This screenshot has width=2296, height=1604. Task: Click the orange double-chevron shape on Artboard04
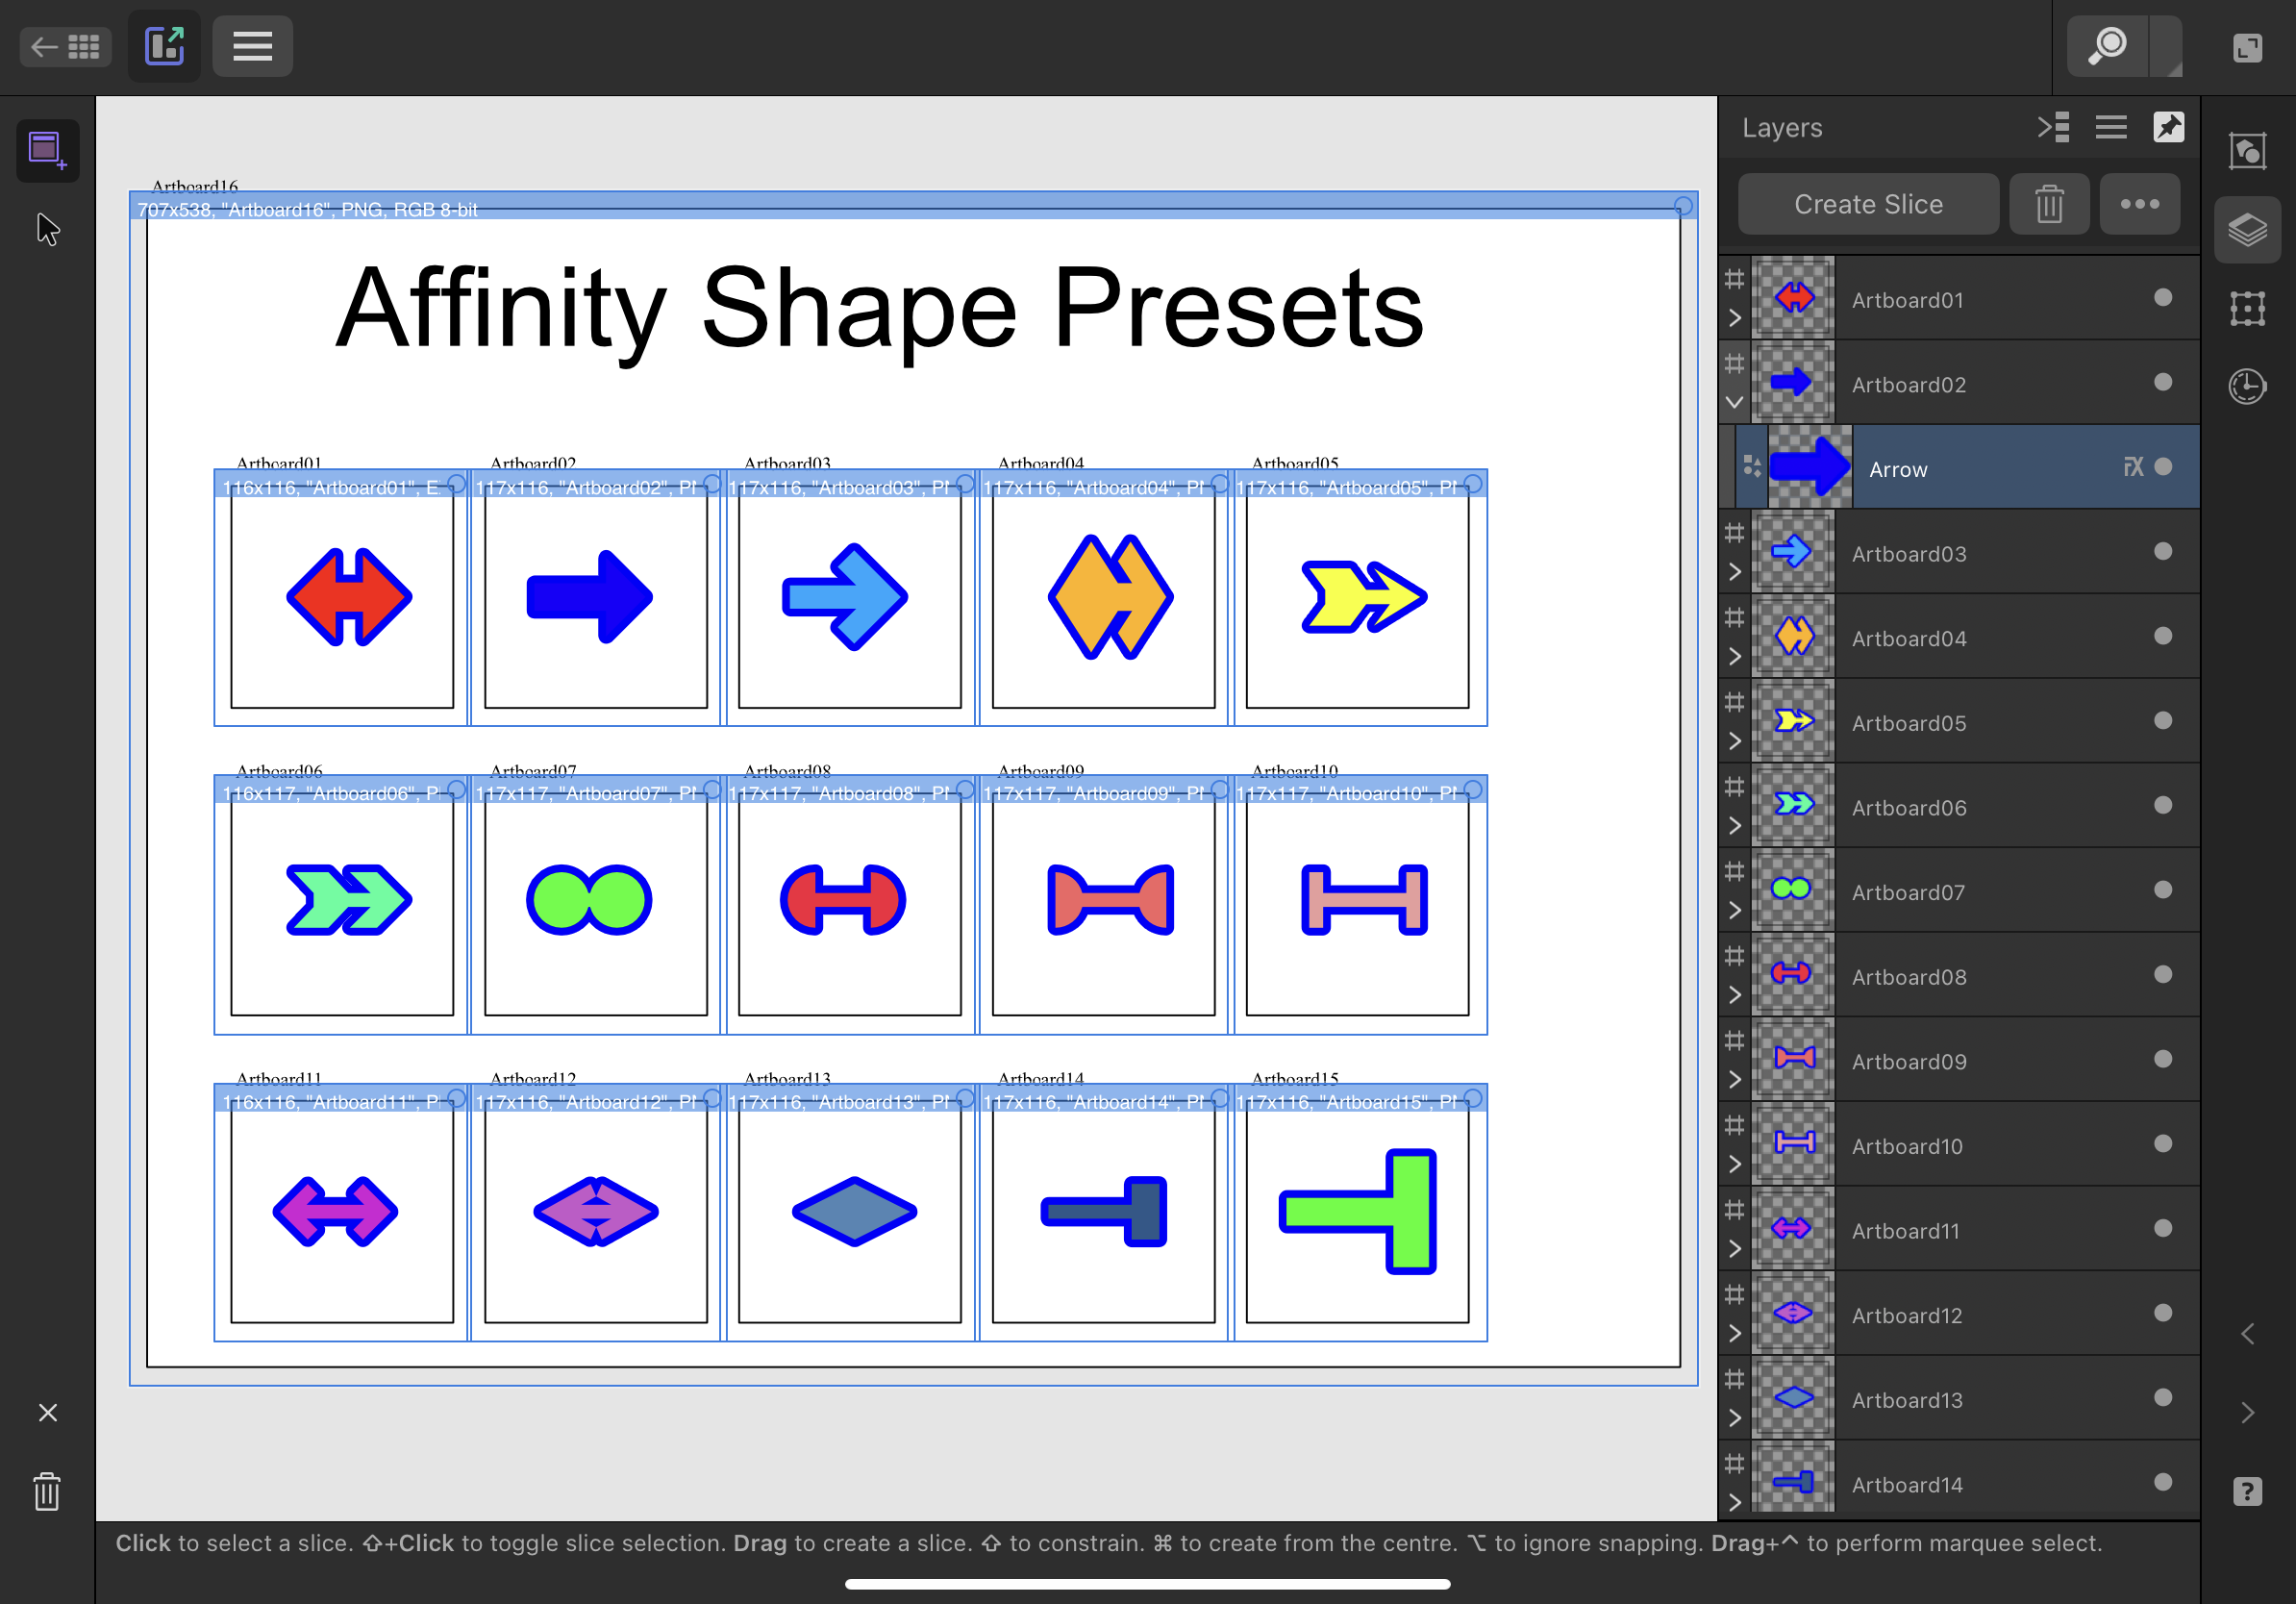coord(1110,597)
